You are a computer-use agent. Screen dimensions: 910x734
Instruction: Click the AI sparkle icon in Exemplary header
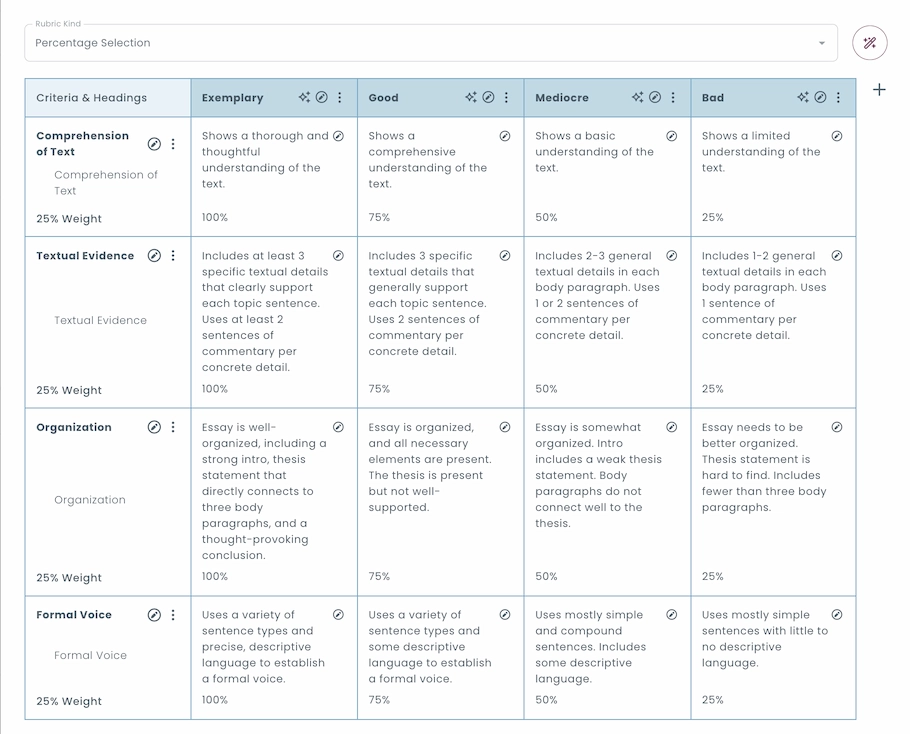304,97
